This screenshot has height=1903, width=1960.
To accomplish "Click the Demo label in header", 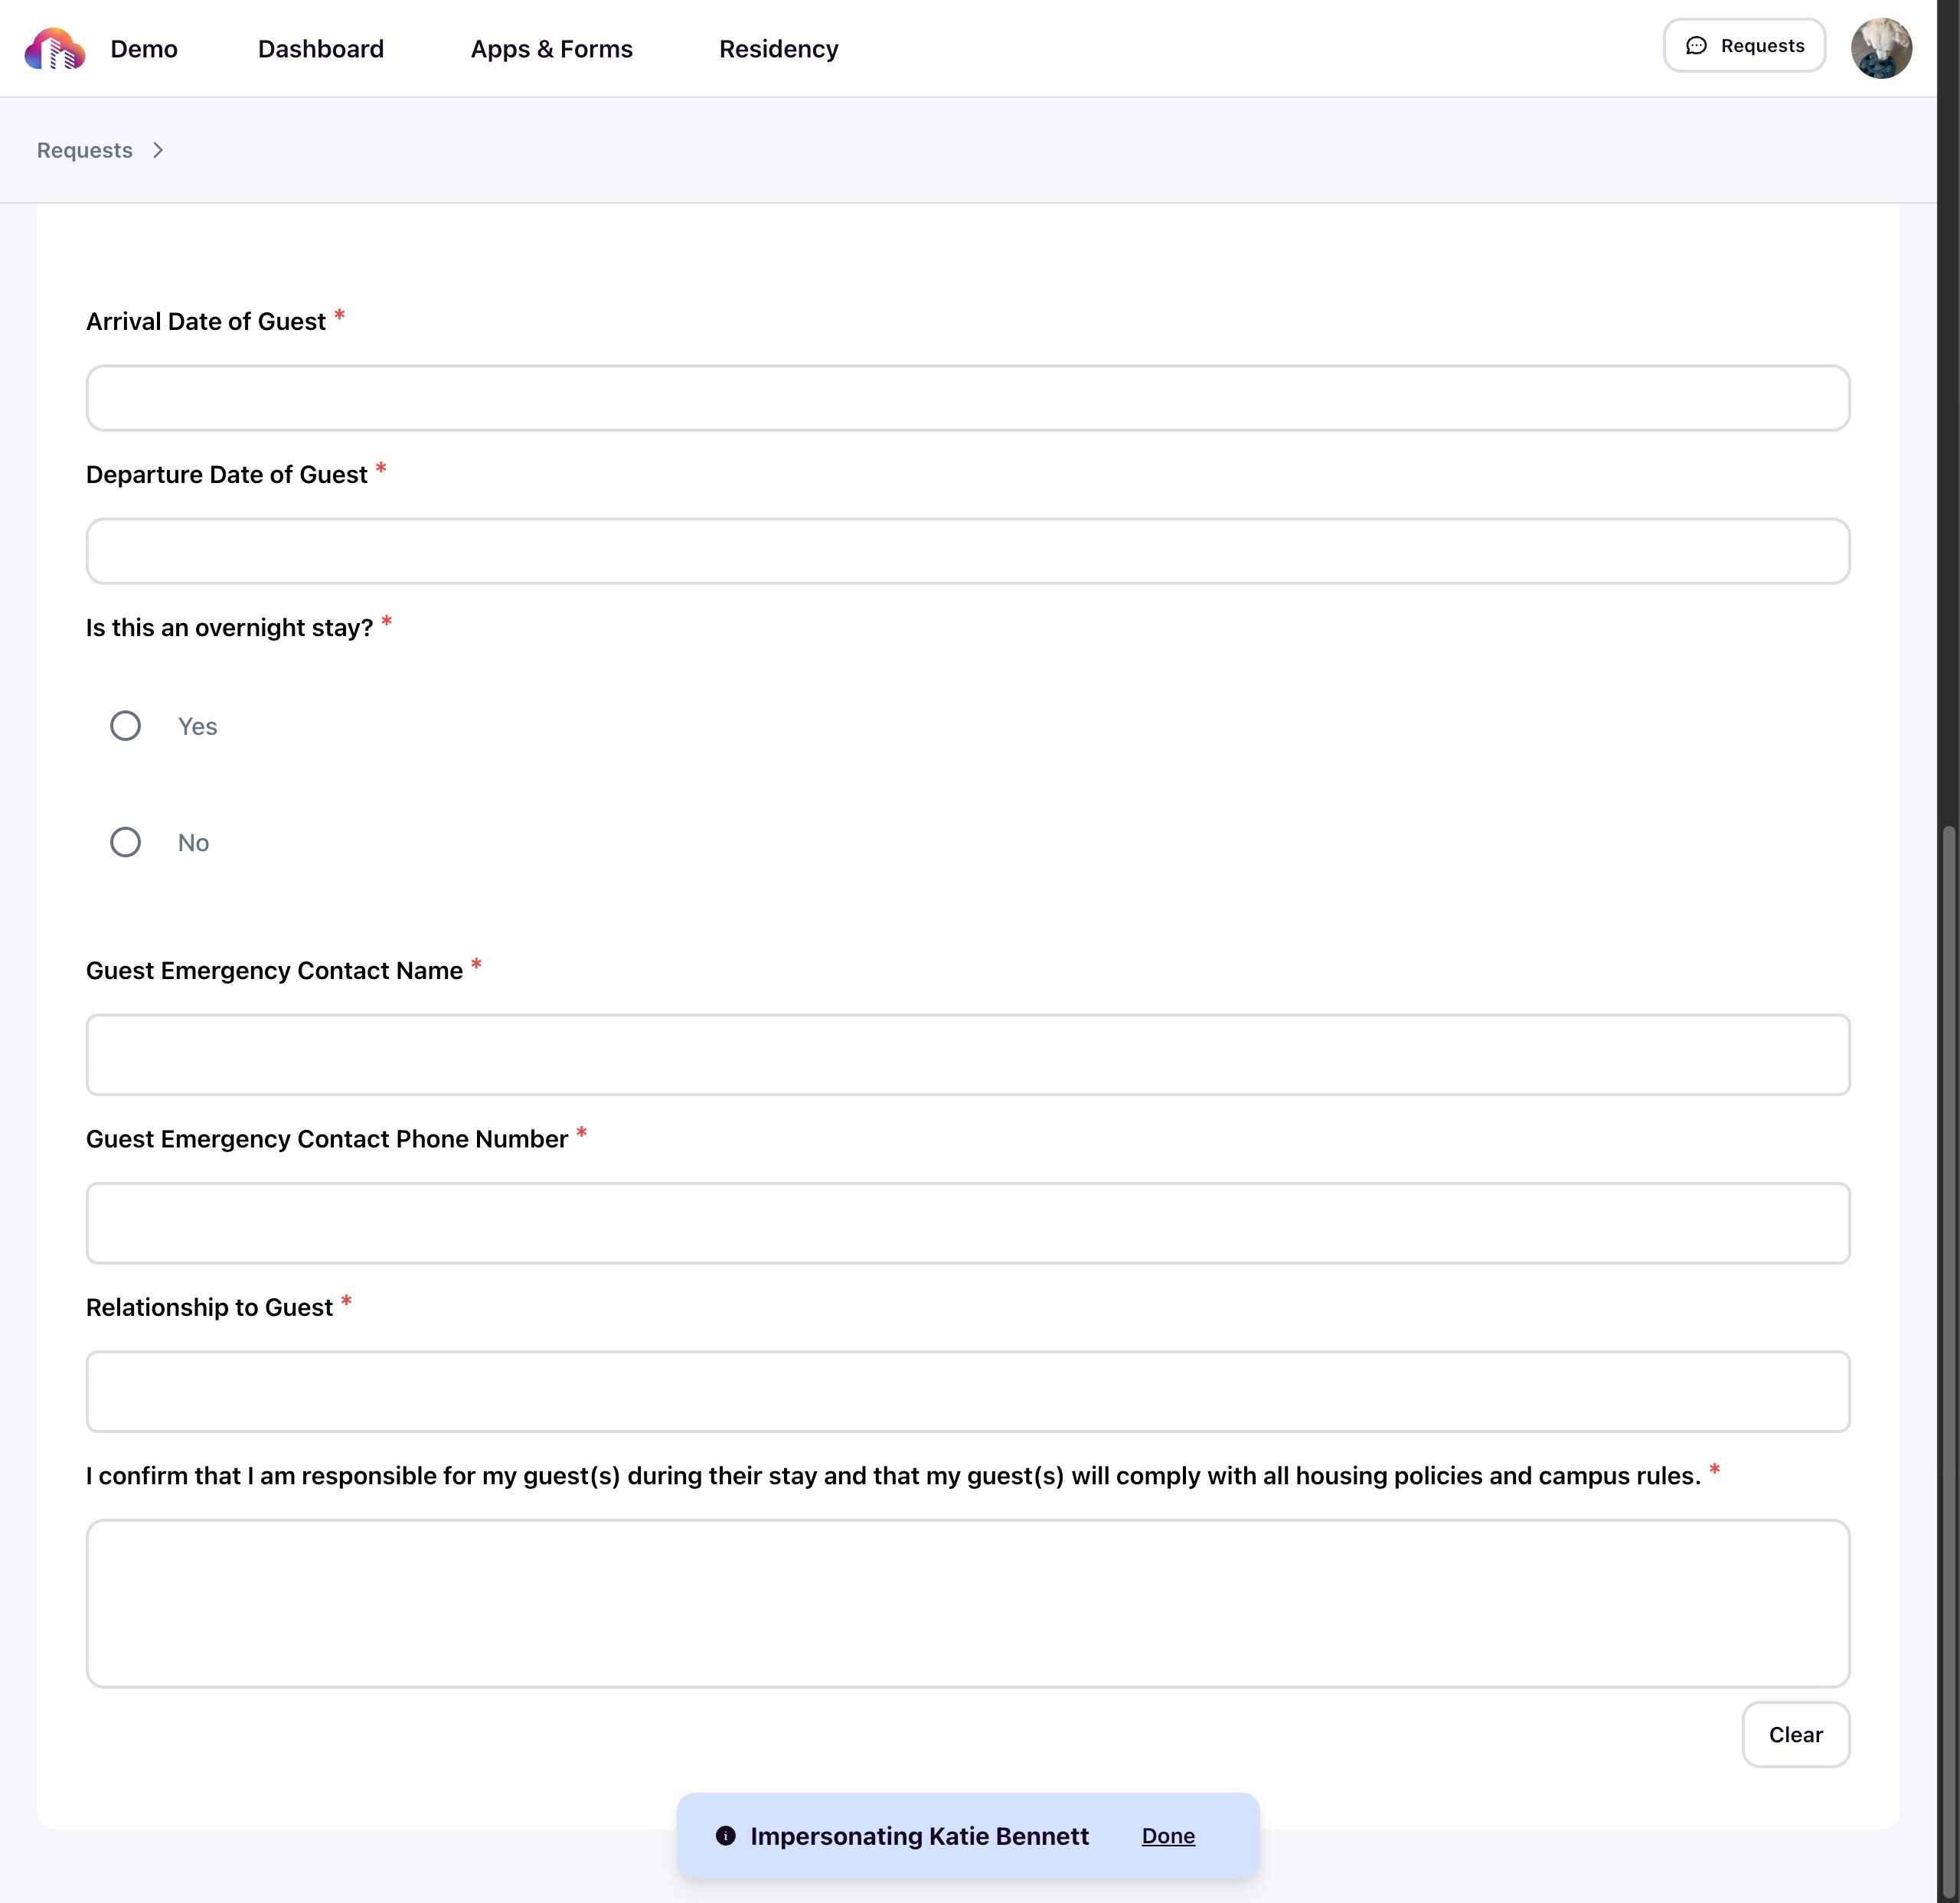I will click(x=144, y=49).
